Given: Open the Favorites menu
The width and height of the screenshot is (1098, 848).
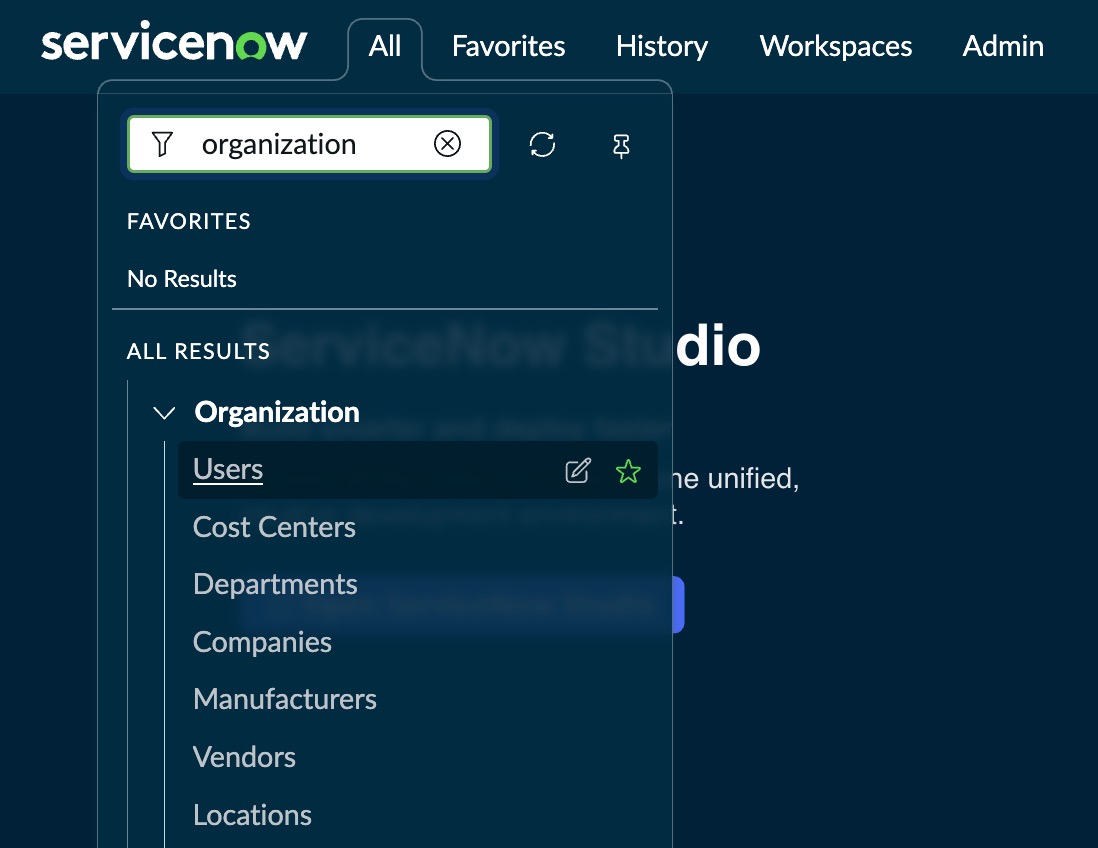Looking at the screenshot, I should (x=508, y=46).
